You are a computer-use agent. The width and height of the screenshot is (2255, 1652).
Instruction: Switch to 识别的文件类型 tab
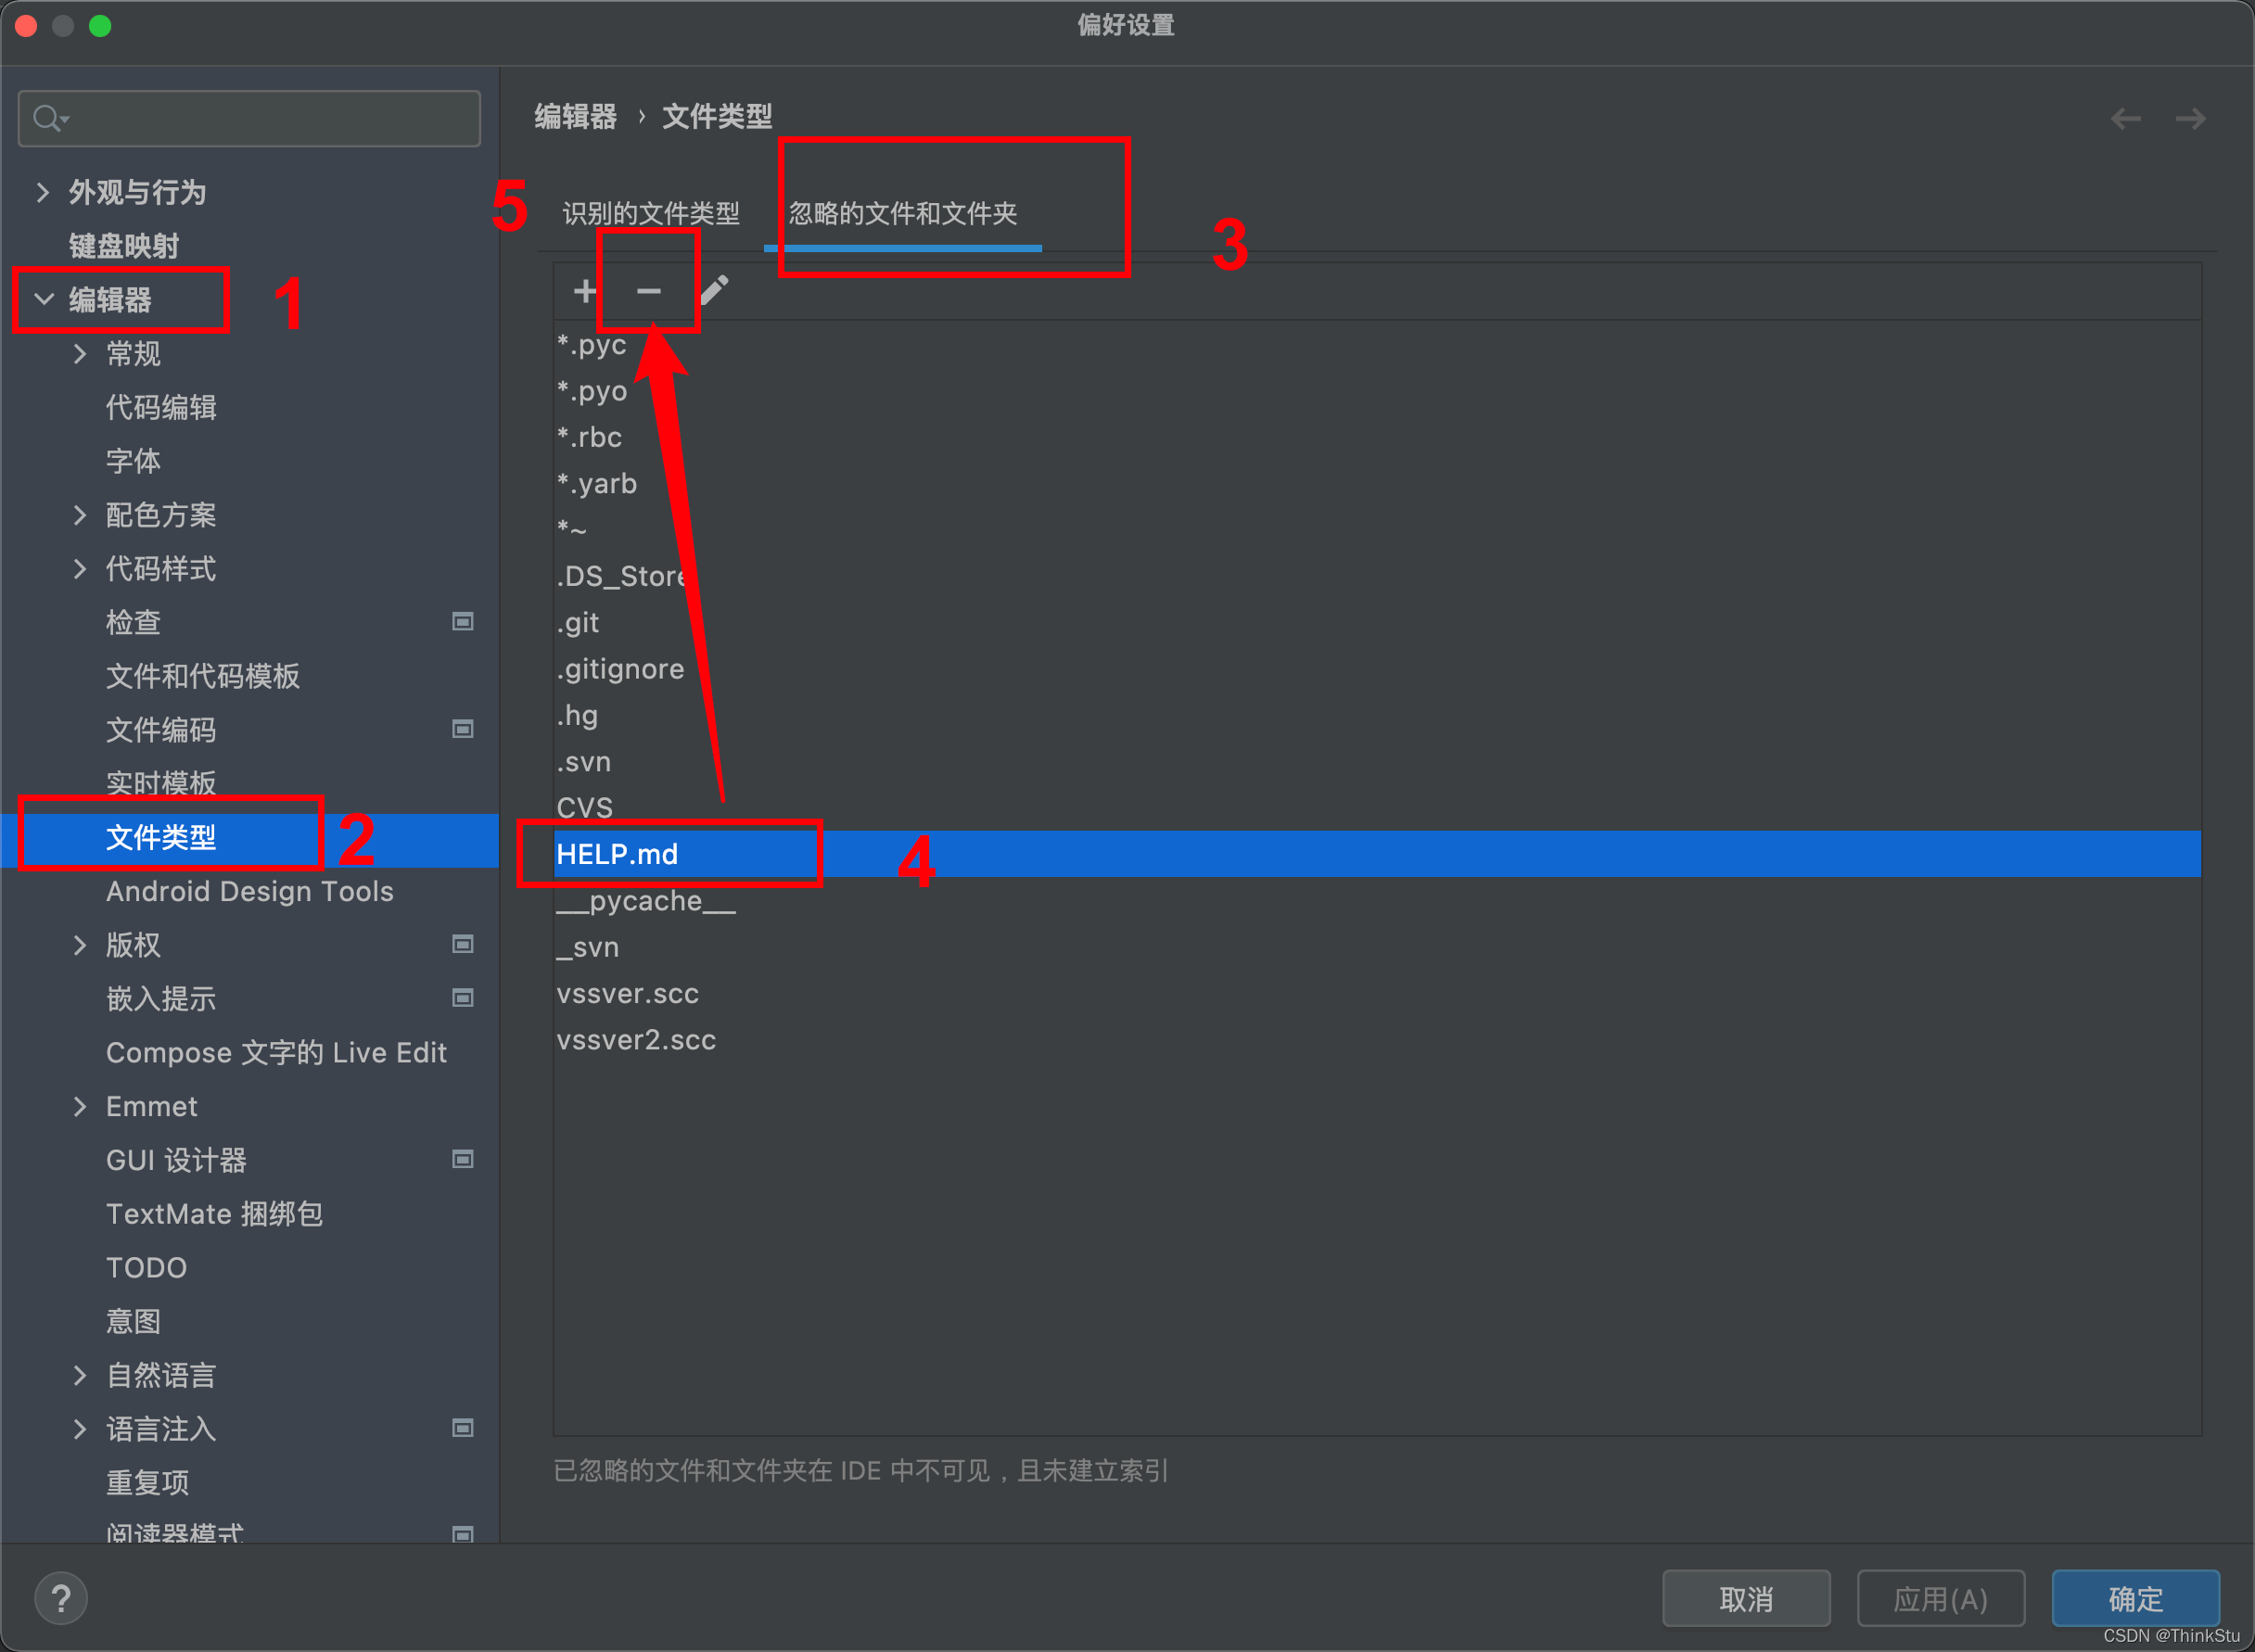651,213
